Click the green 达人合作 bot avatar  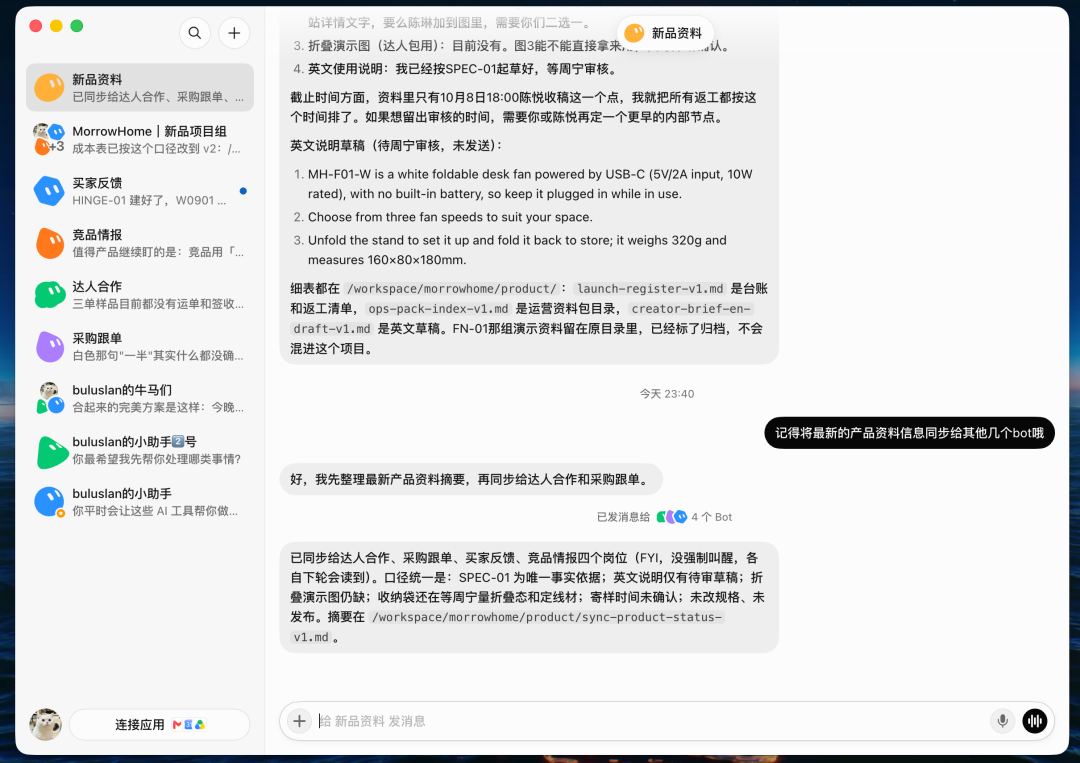coord(50,295)
